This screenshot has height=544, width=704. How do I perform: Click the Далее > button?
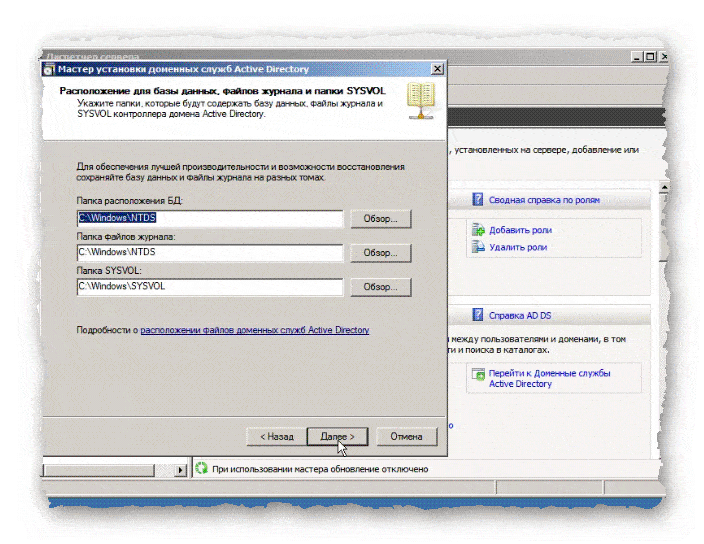[338, 436]
